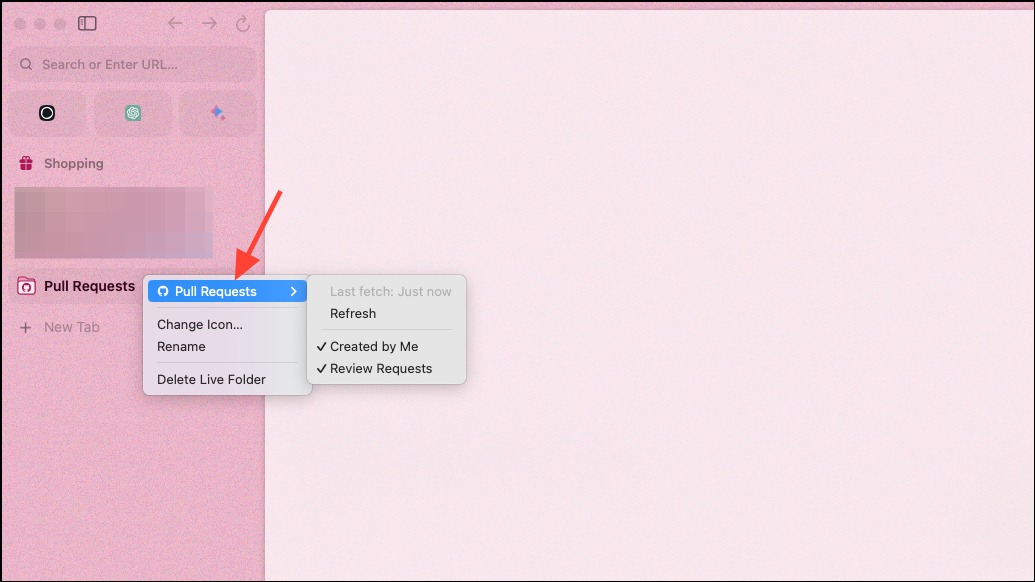This screenshot has height=582, width=1035.
Task: Focus the Search or Enter URL field
Action: 133,64
